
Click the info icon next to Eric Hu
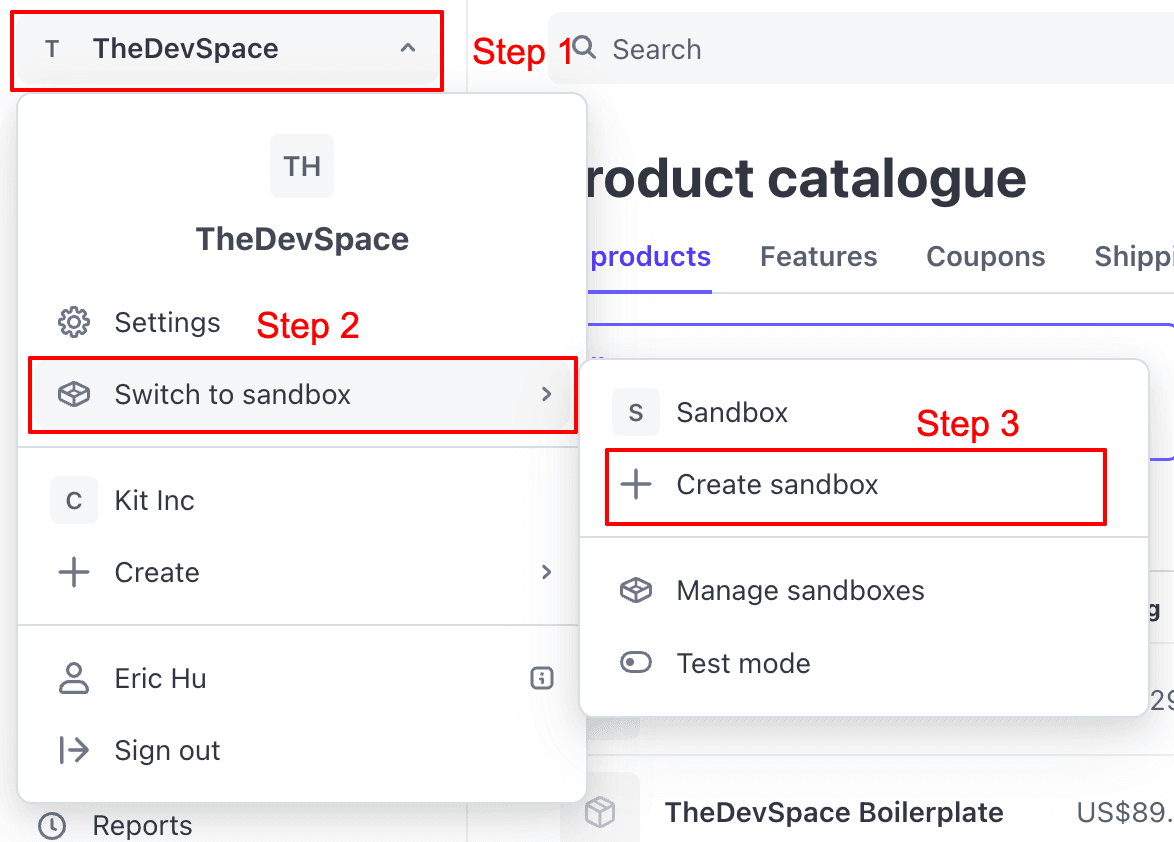tap(541, 678)
